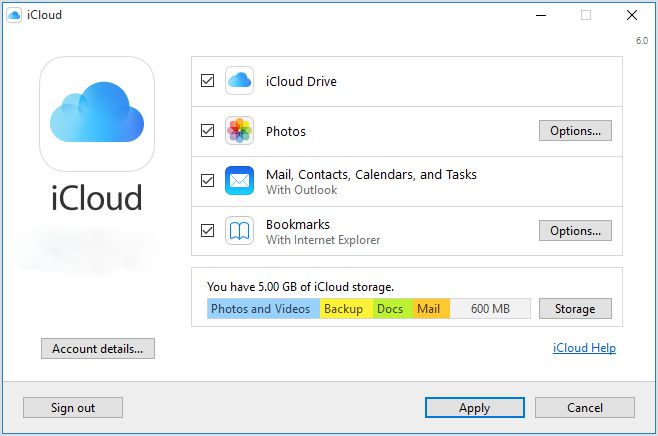Screen dimensions: 658x436
Task: Open Bookmarks Options
Action: click(x=575, y=231)
